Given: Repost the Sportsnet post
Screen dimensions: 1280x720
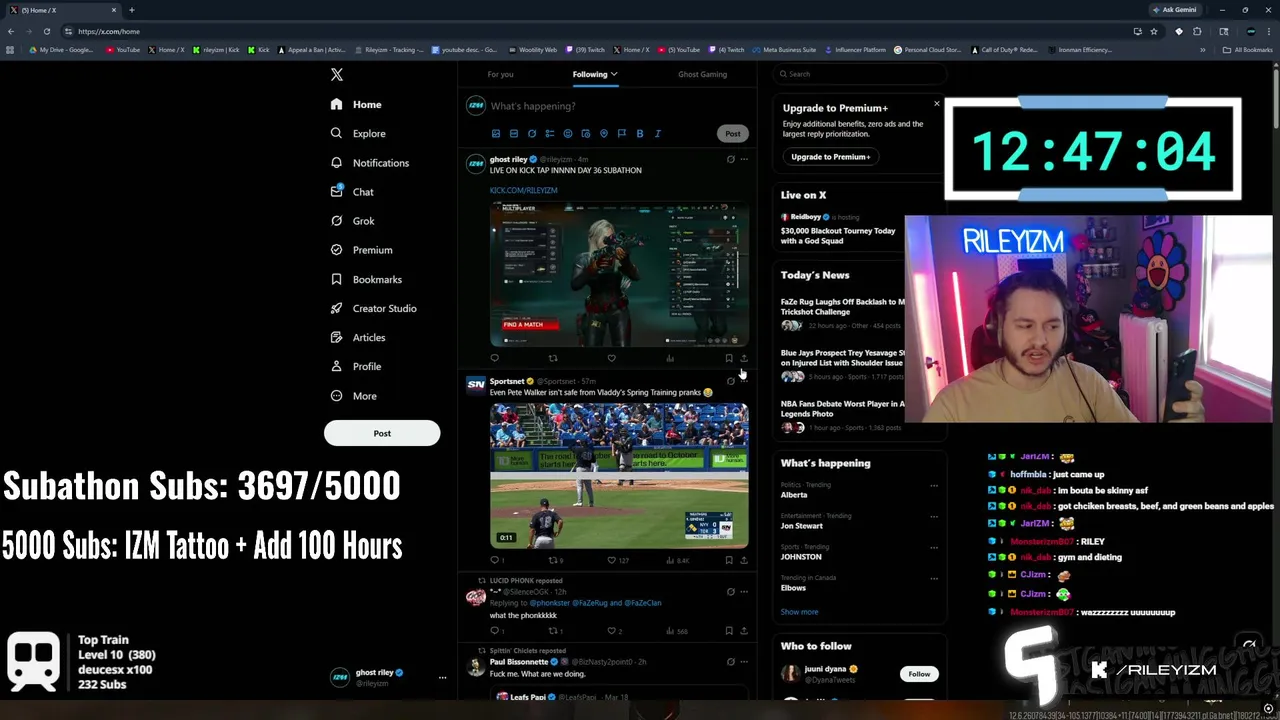Looking at the screenshot, I should pos(553,561).
